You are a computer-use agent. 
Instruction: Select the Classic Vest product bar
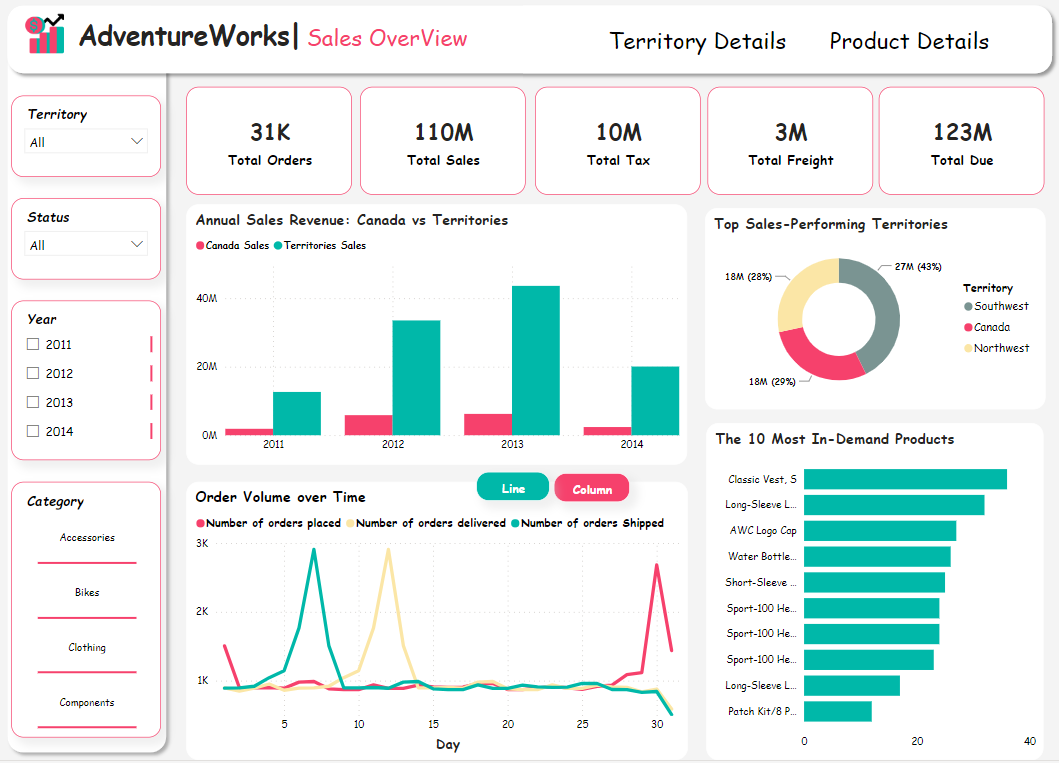[x=904, y=479]
